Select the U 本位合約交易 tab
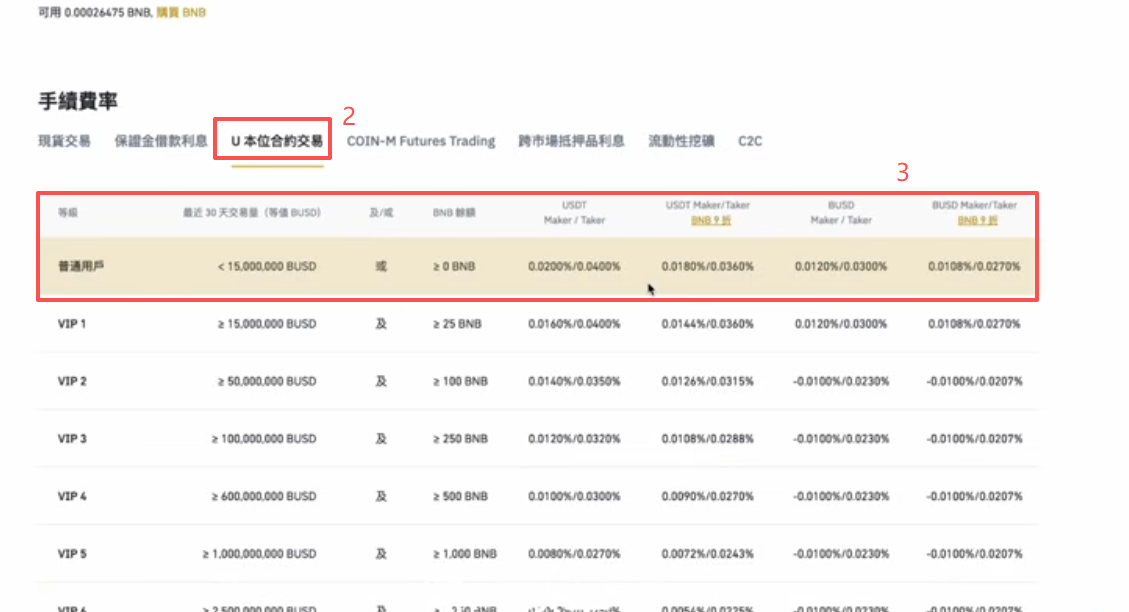1129x612 pixels. coord(276,141)
